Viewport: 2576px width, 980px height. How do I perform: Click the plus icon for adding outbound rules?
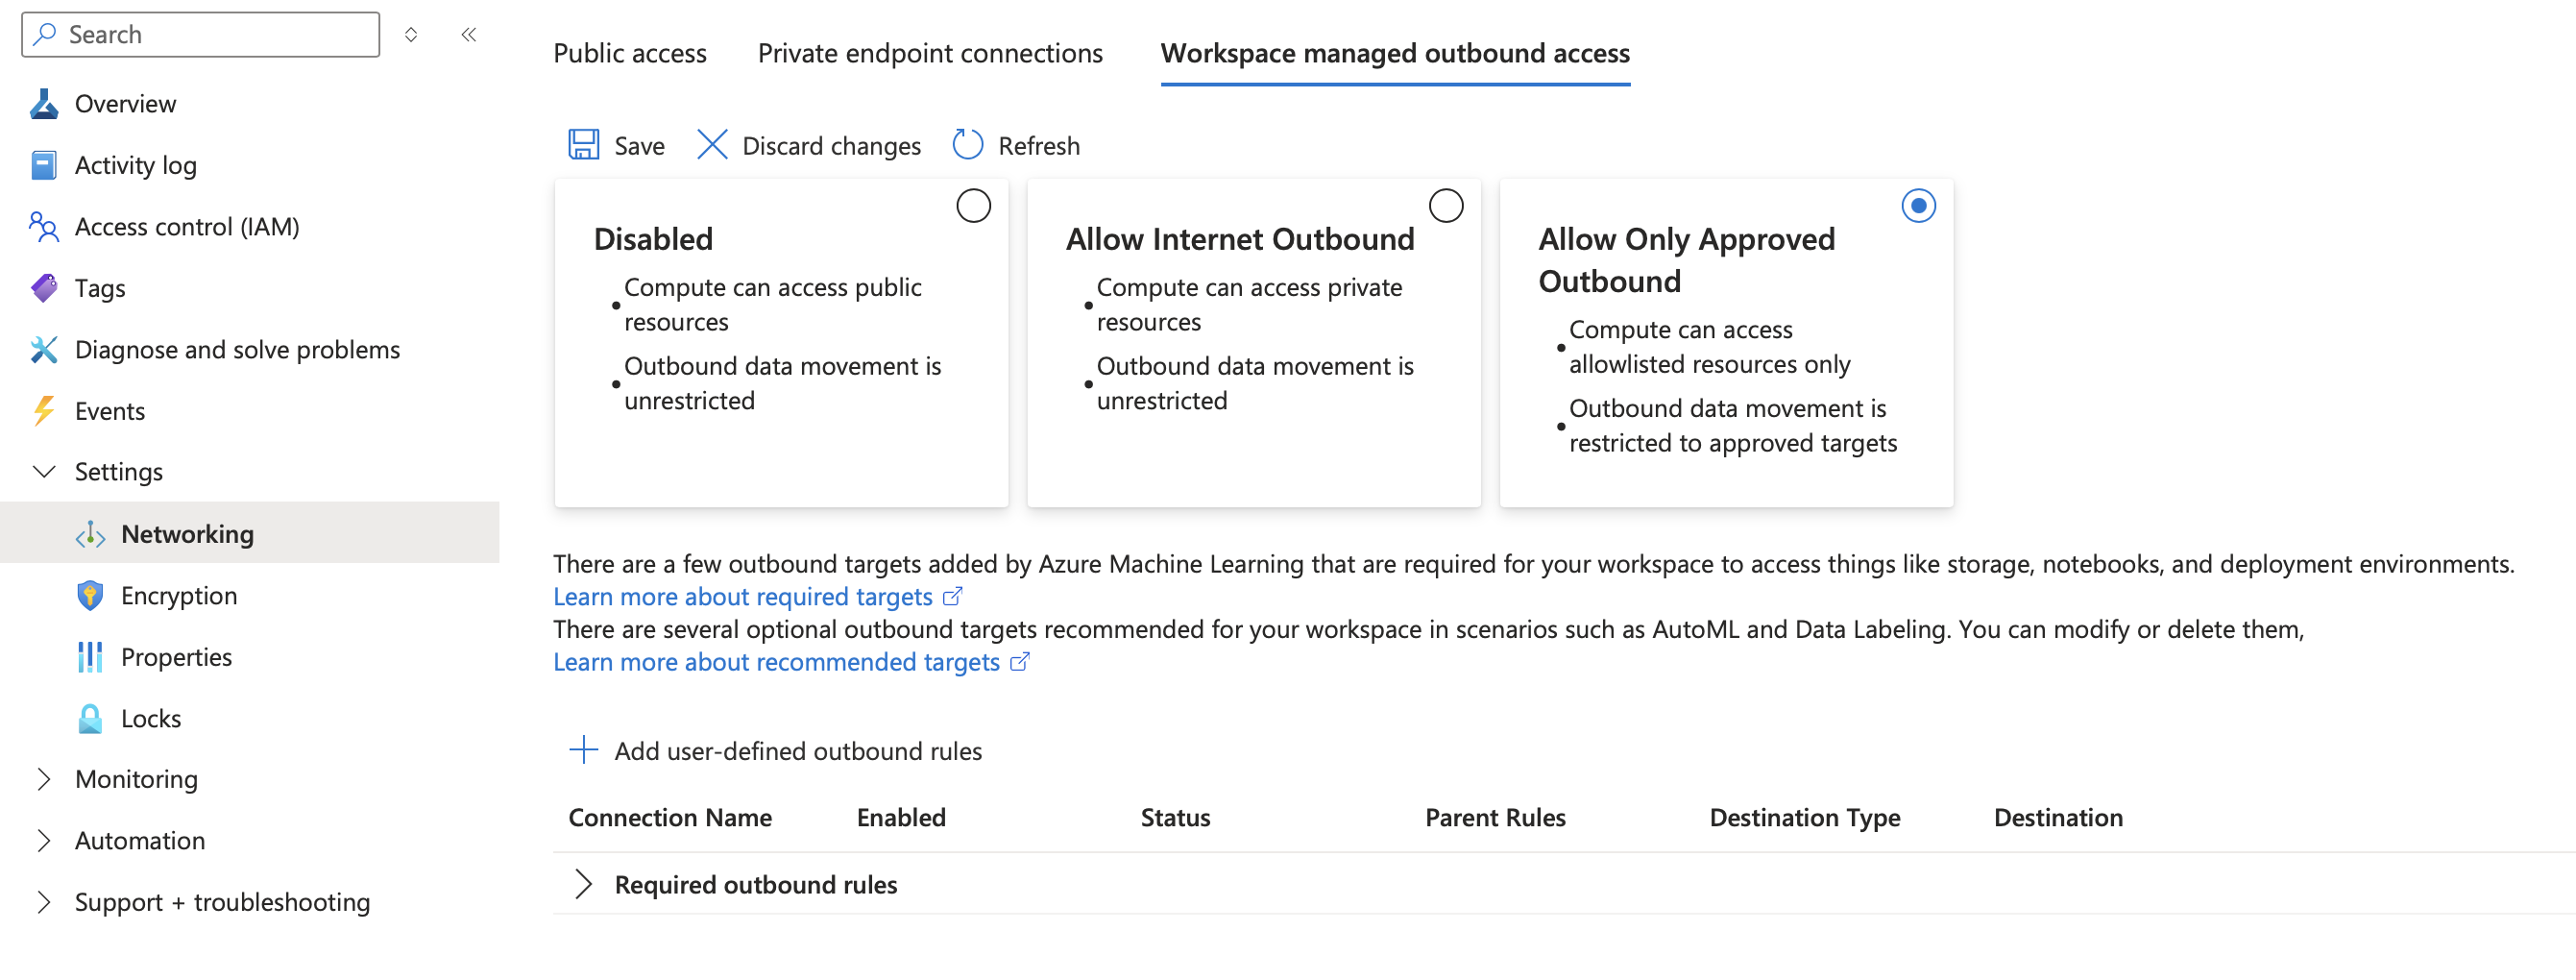[x=584, y=750]
